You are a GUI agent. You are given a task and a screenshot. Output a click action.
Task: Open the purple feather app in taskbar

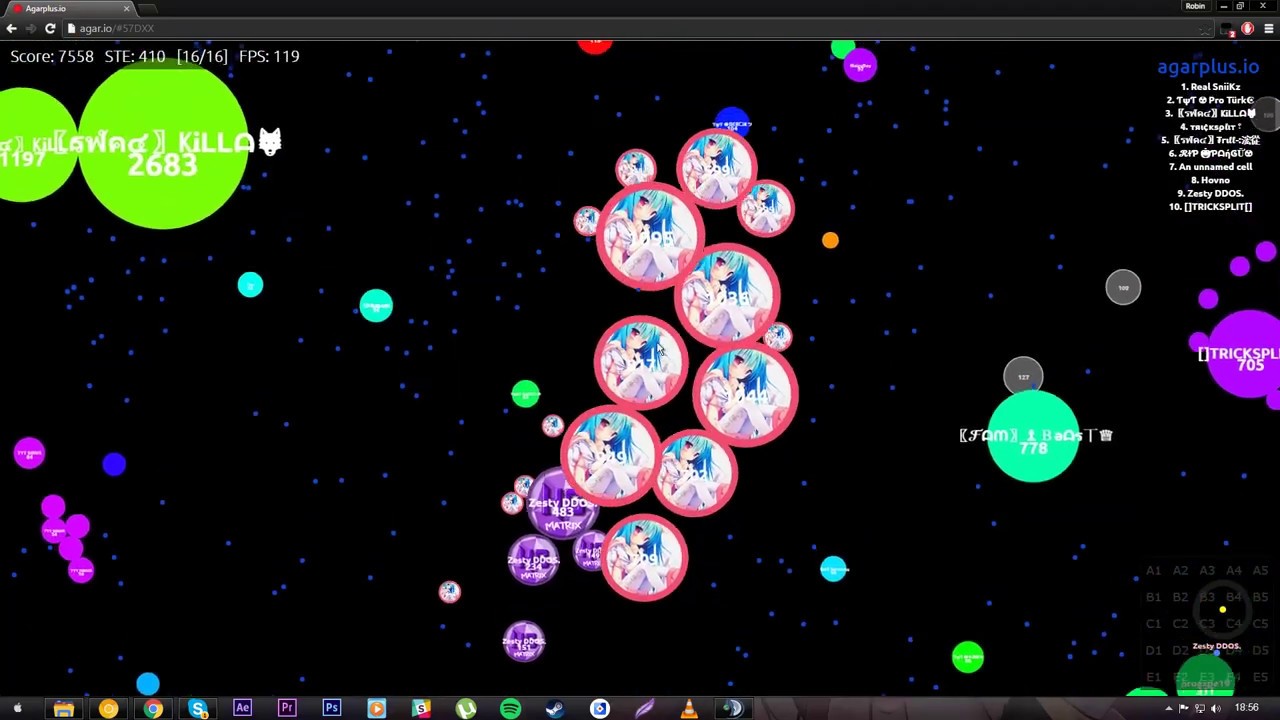tap(644, 709)
